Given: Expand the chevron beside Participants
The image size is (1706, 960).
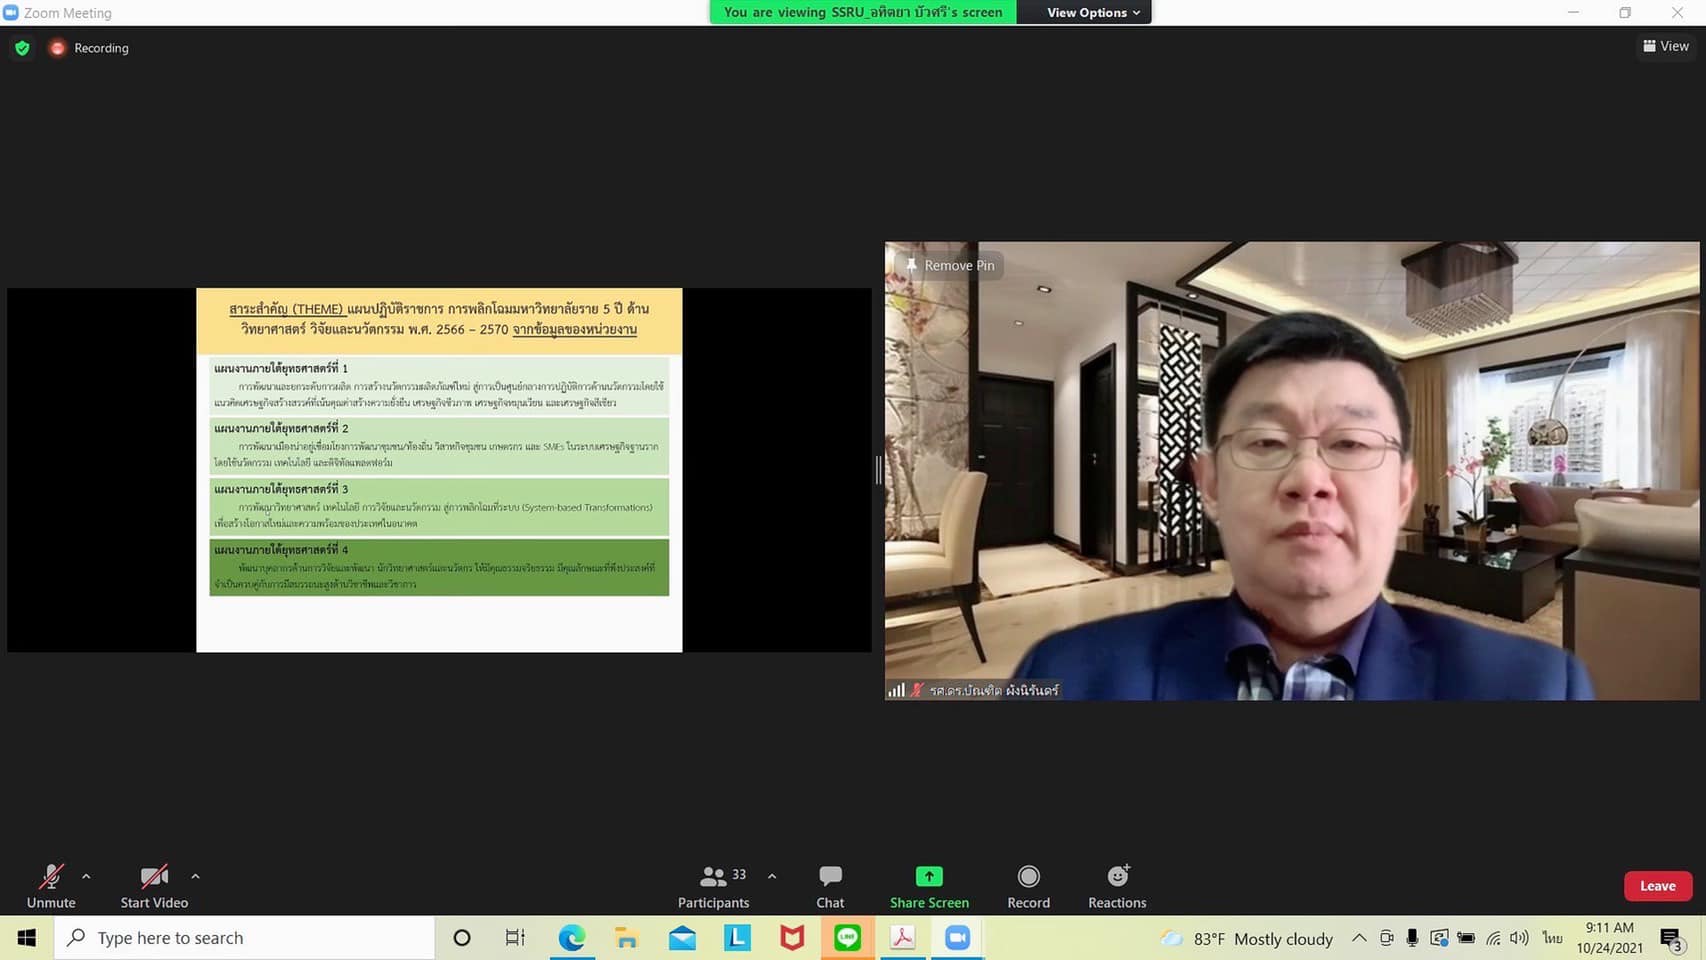Looking at the screenshot, I should coord(772,877).
